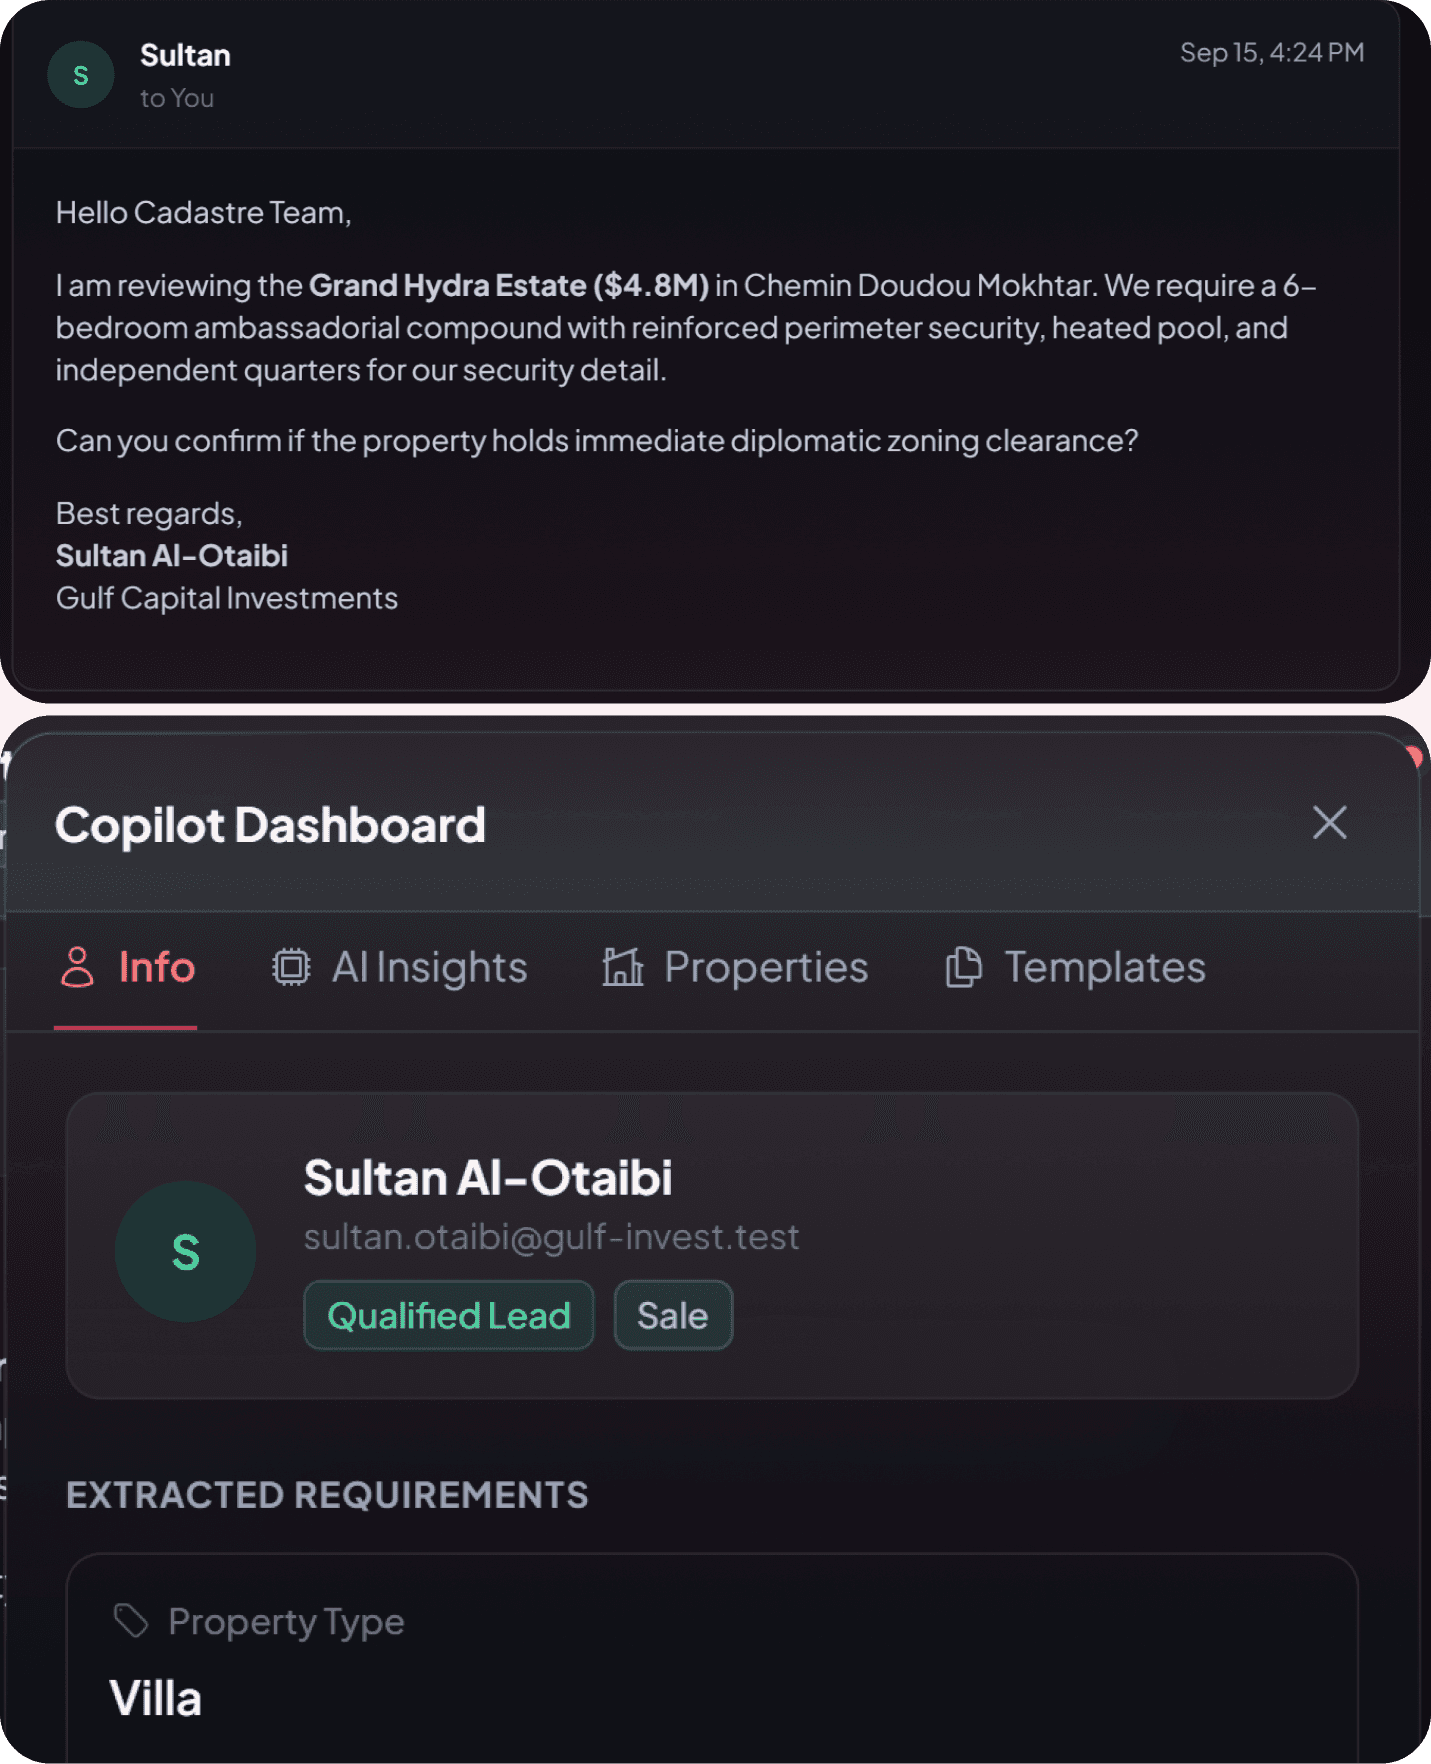Image resolution: width=1431 pixels, height=1764 pixels.
Task: Click the AI Insights chip icon
Action: point(291,967)
